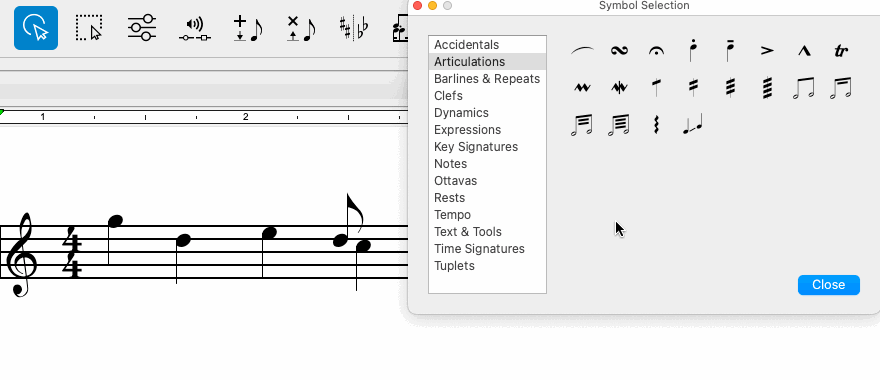Pick the turn ornament symbol
The width and height of the screenshot is (880, 380).
[x=619, y=51]
